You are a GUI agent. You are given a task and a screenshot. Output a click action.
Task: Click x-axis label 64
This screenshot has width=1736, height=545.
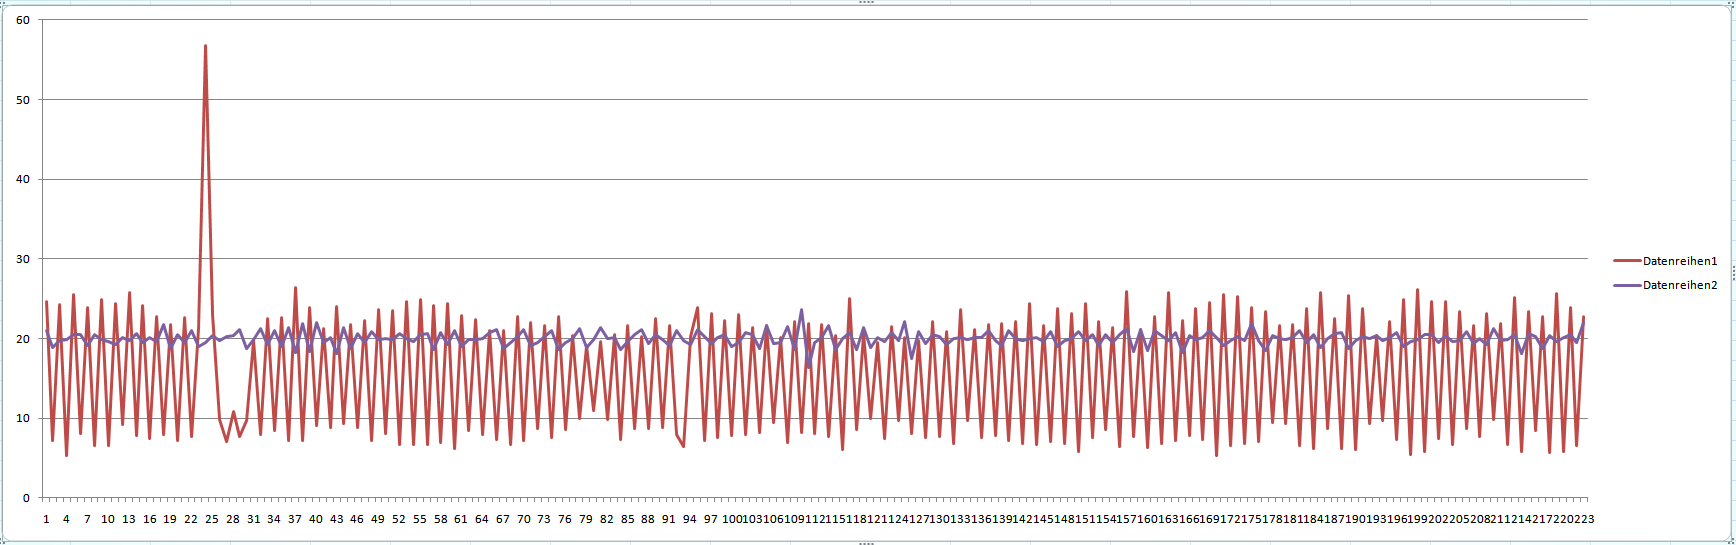click(x=482, y=519)
